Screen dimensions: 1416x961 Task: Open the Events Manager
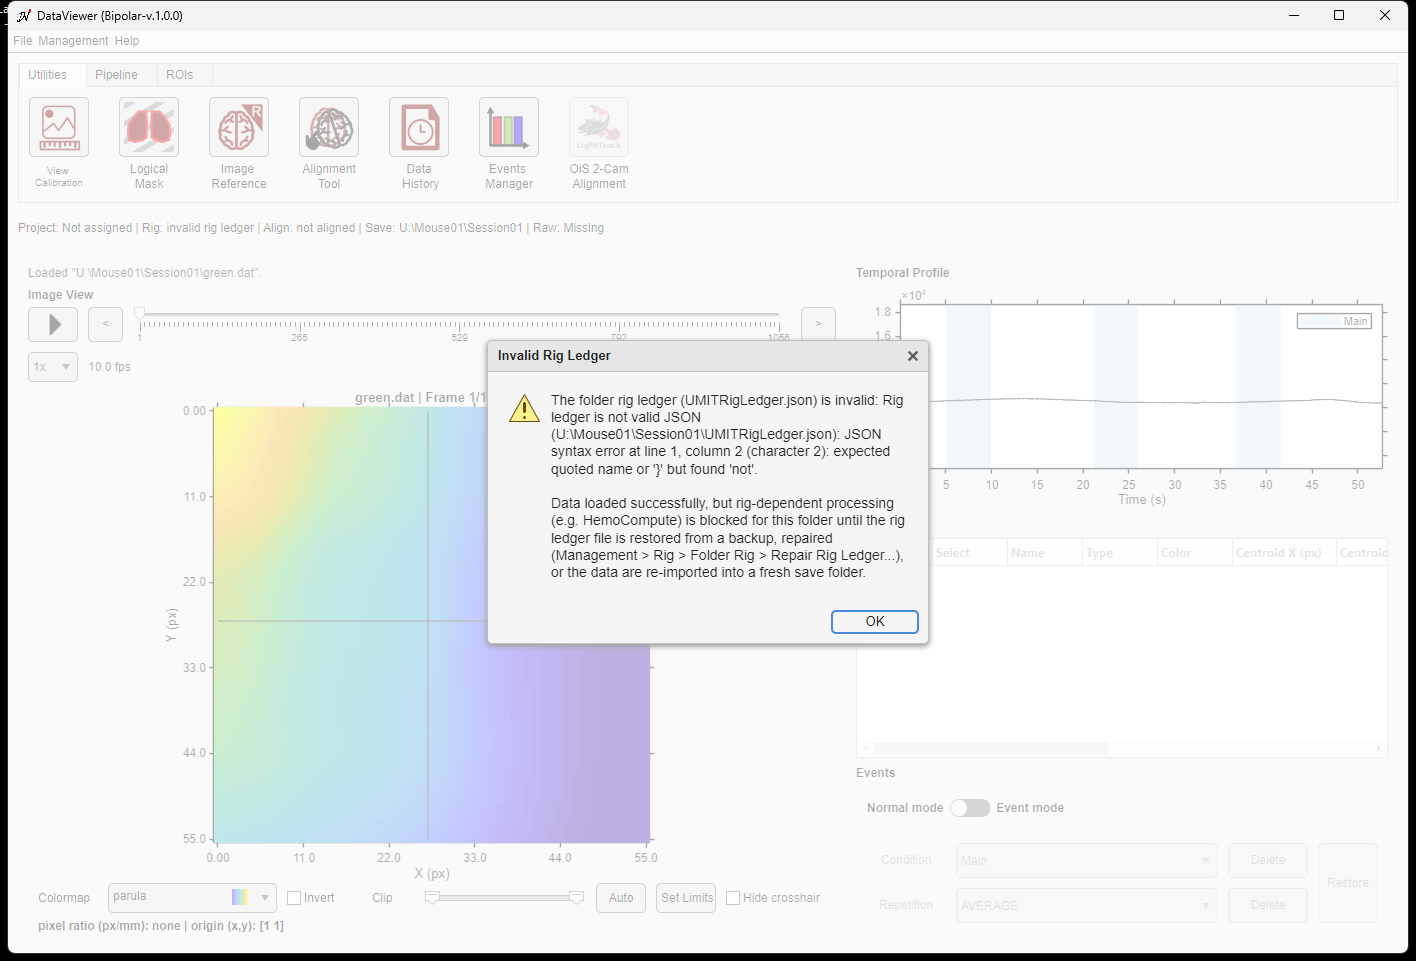pyautogui.click(x=509, y=127)
